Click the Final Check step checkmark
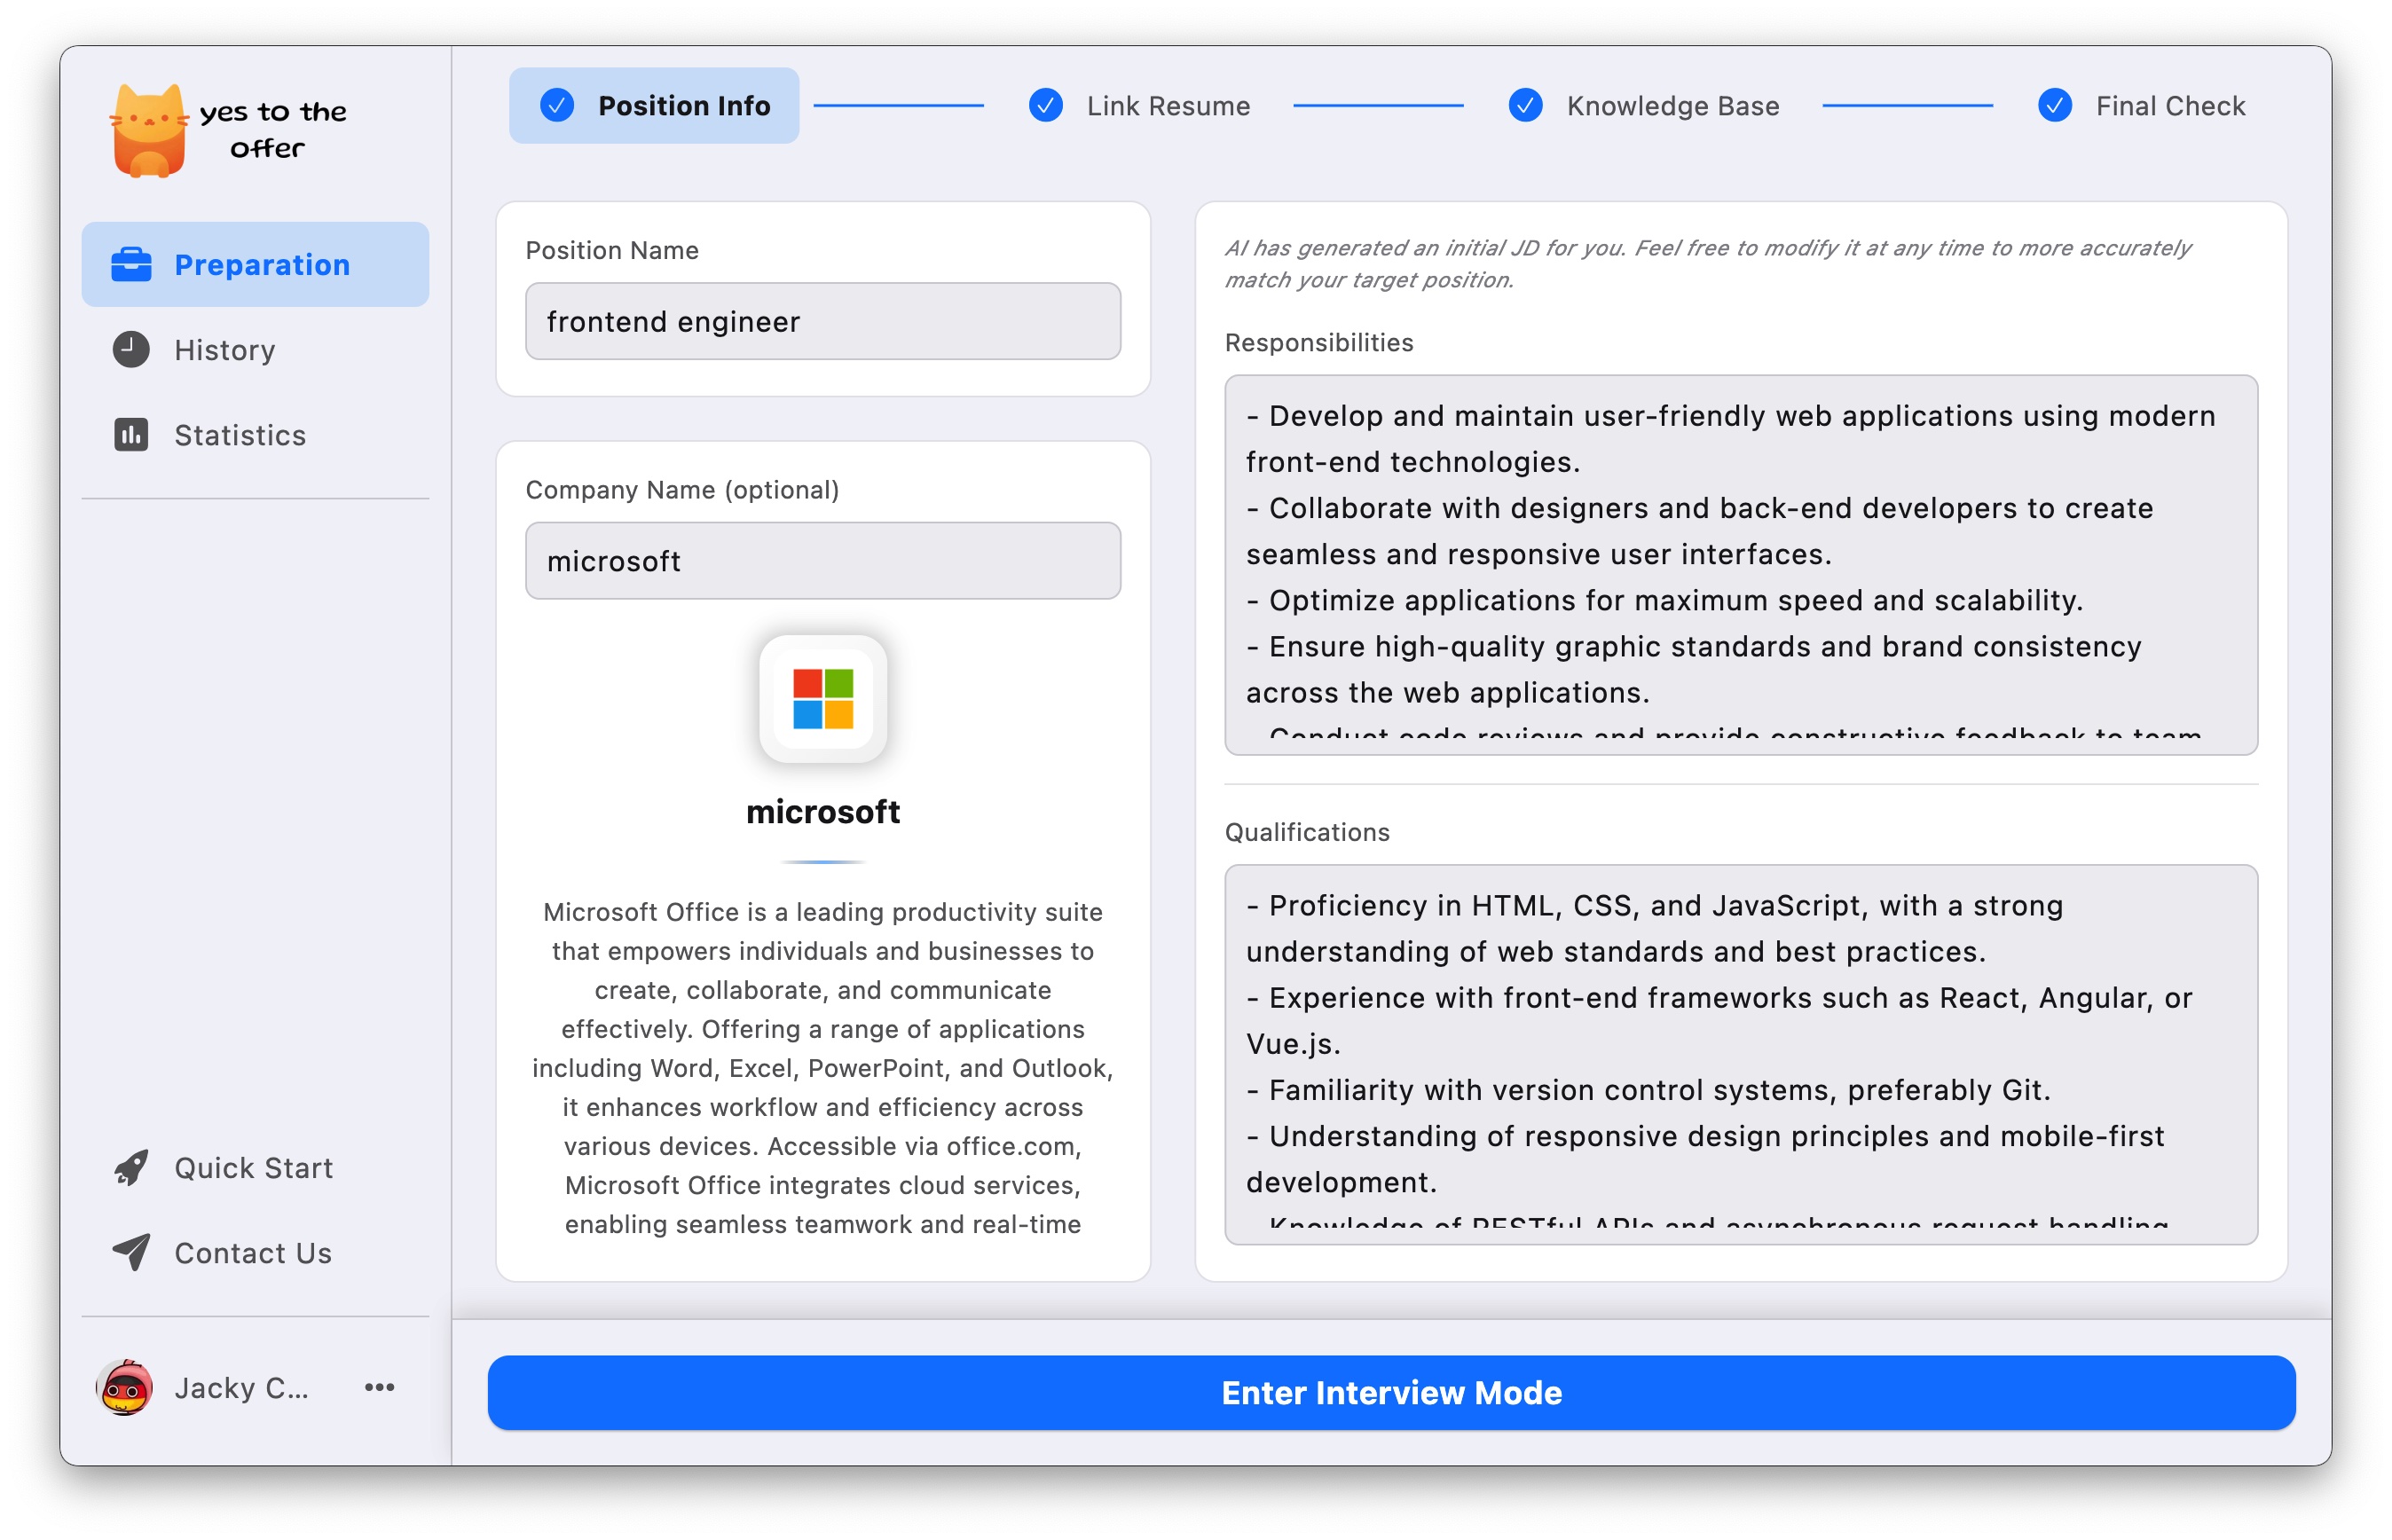This screenshot has width=2392, height=1540. point(2054,105)
